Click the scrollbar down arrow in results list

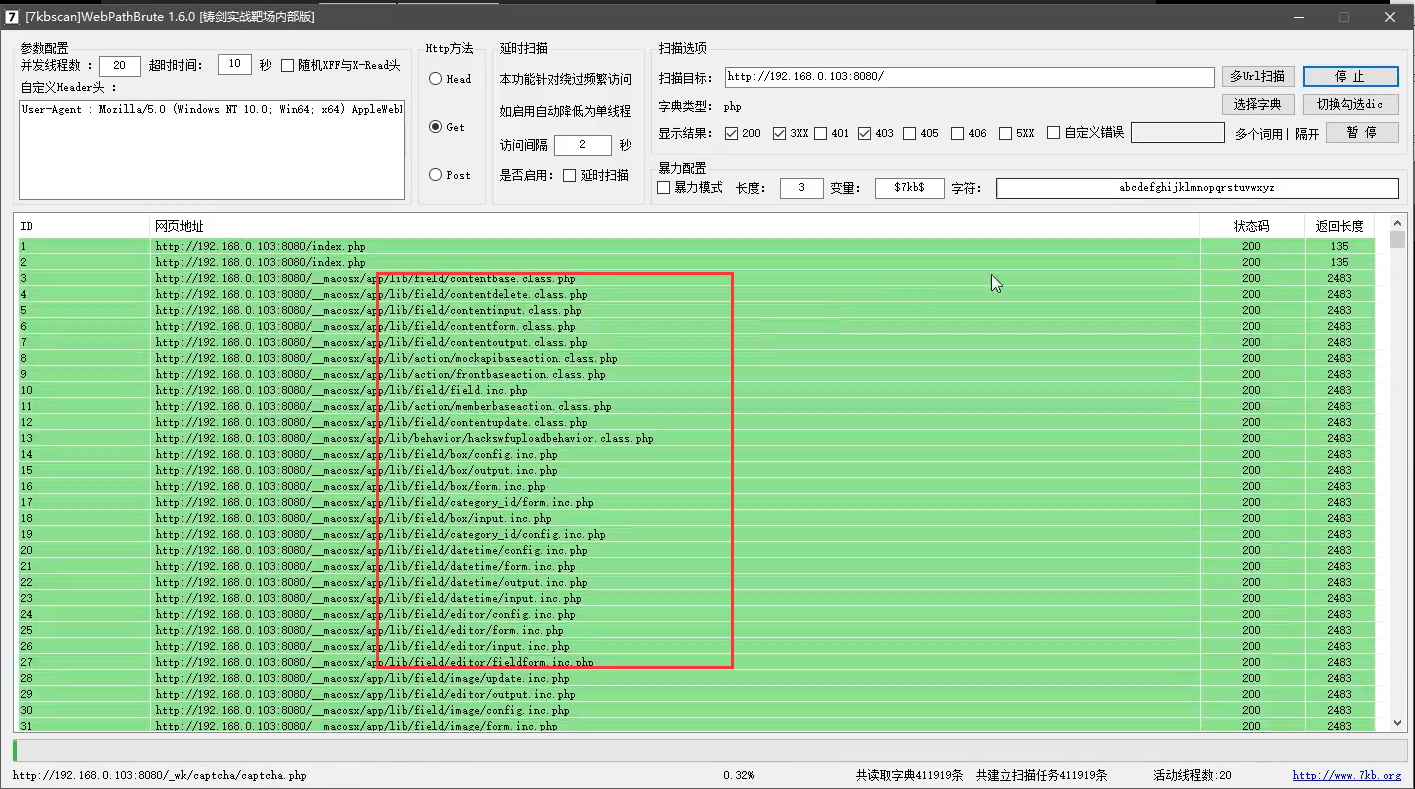coord(1398,723)
